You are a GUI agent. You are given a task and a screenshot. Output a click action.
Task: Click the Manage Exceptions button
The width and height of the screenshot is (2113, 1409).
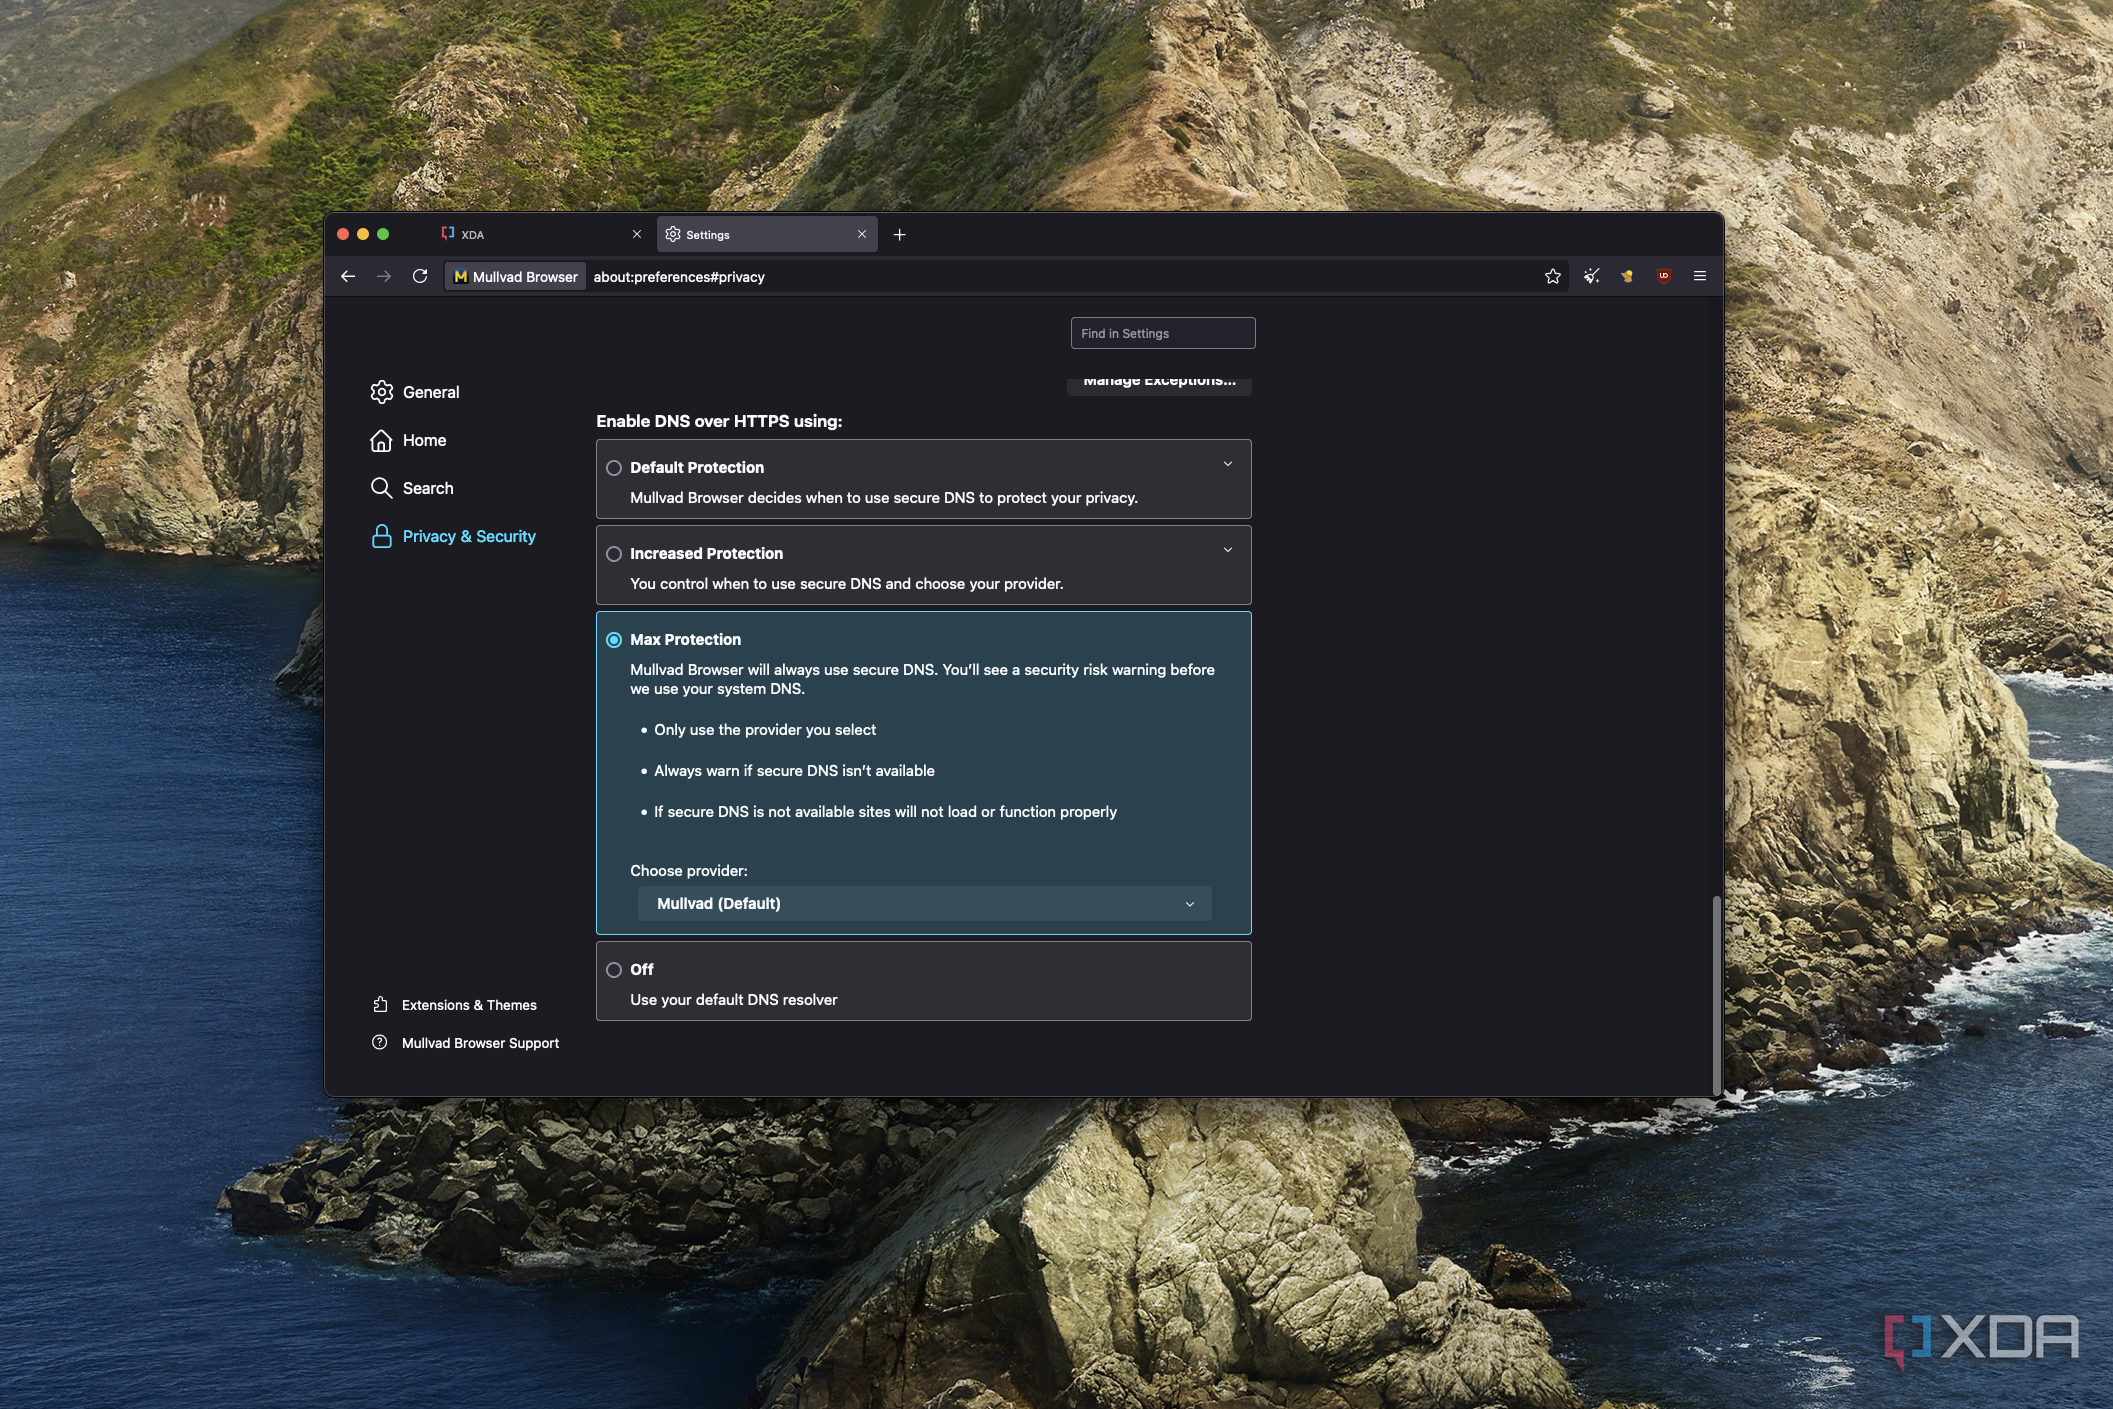tap(1159, 384)
